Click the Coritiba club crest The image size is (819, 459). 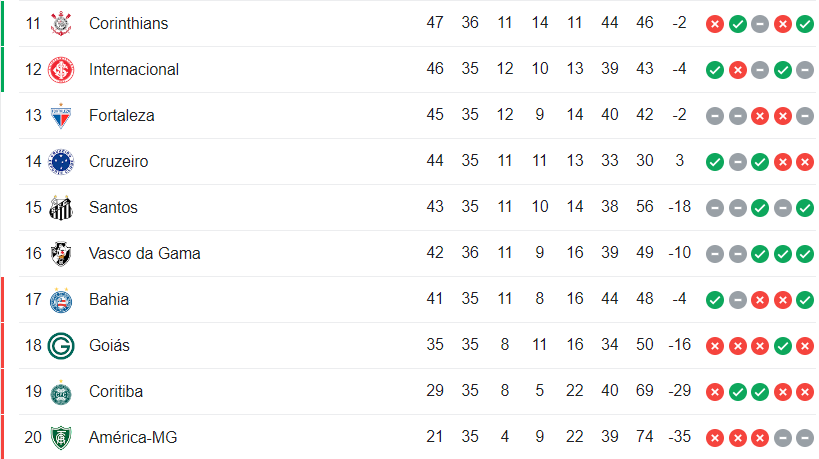tap(61, 391)
